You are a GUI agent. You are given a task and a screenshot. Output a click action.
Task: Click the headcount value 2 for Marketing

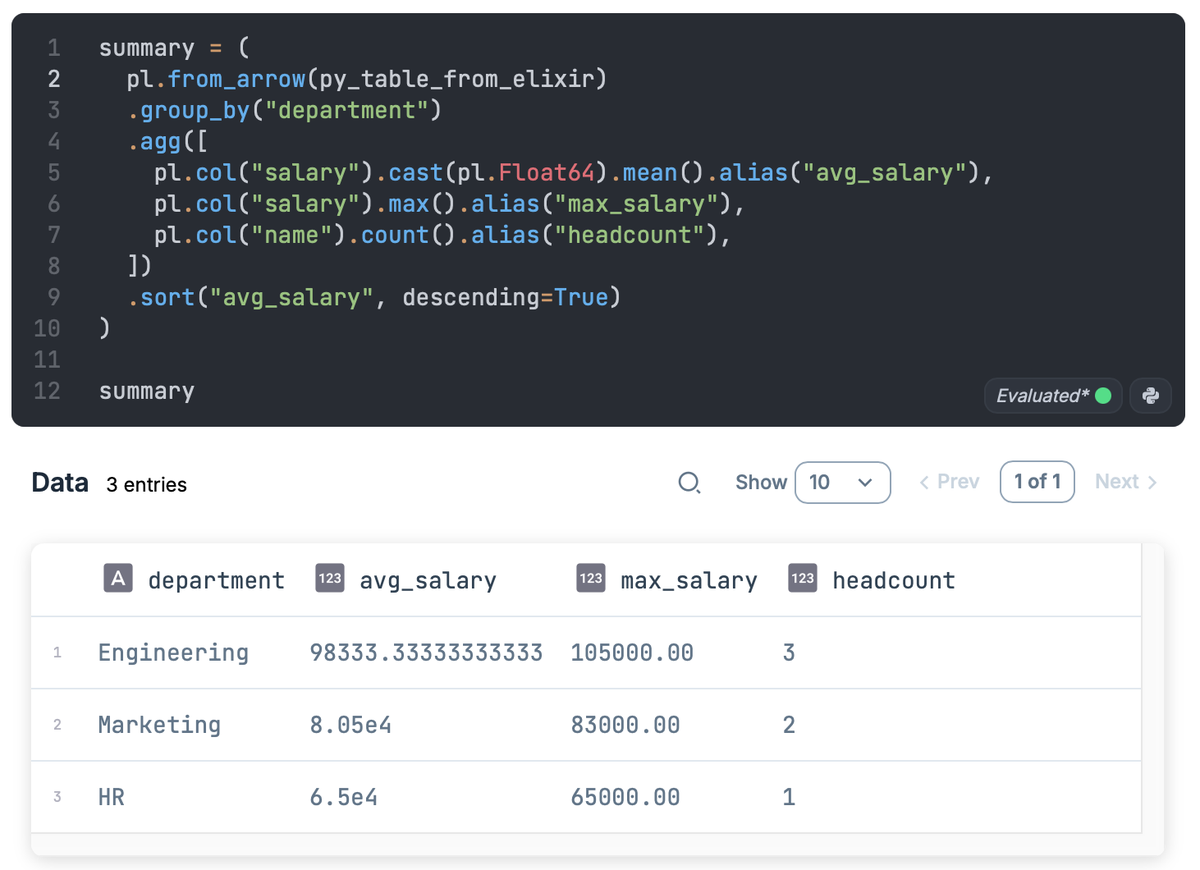coord(789,725)
